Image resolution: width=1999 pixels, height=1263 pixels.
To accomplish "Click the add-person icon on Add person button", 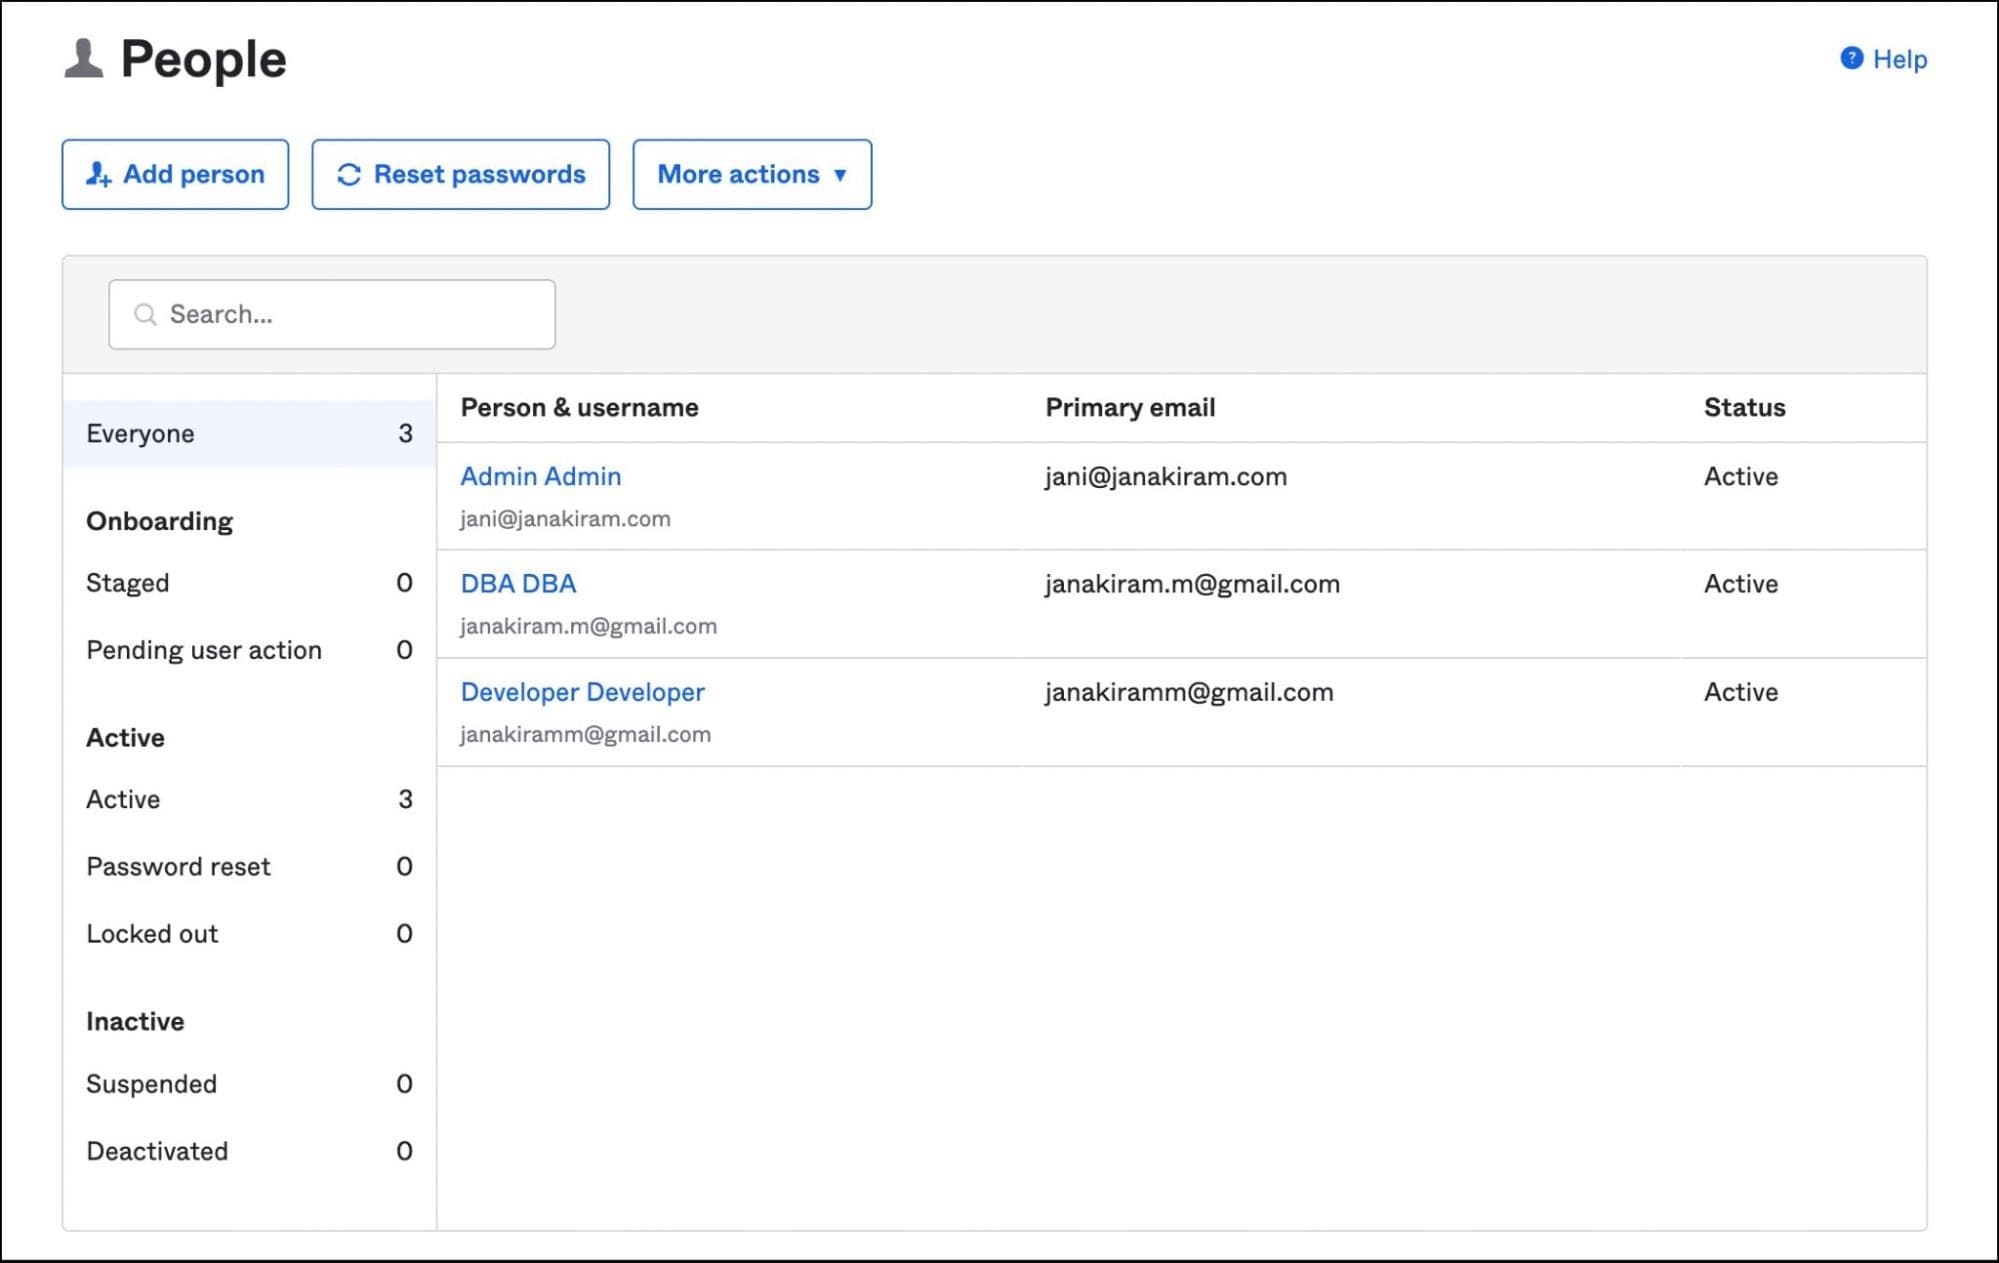I will (x=98, y=175).
